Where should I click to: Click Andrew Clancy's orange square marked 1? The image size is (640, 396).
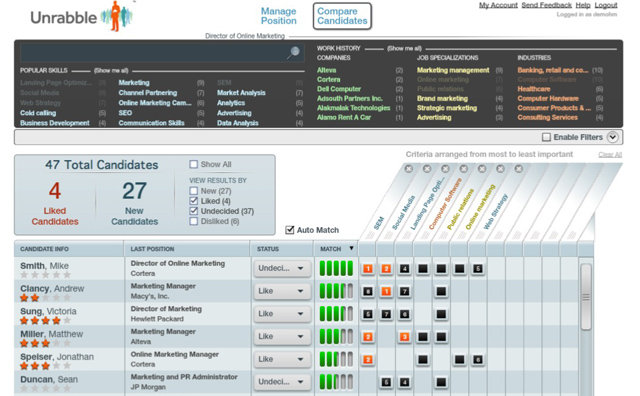(386, 291)
